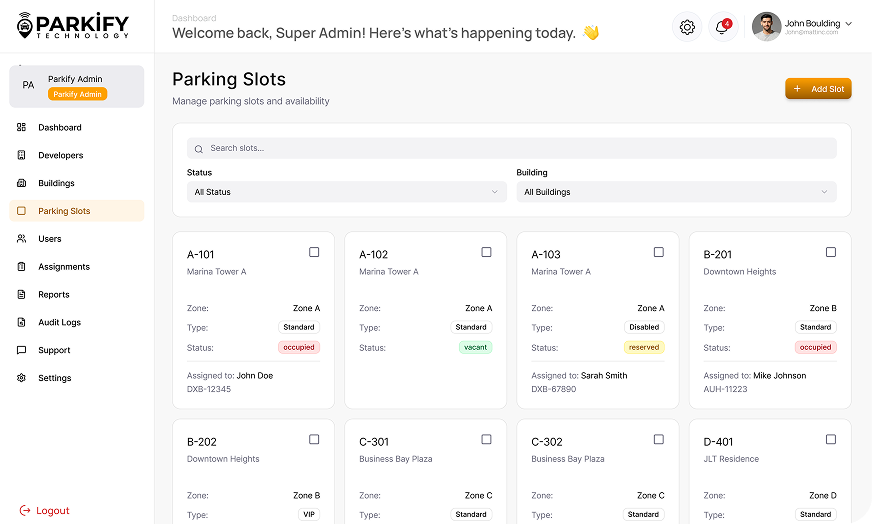This screenshot has width=872, height=524.
Task: Click the Developers icon in sidebar
Action: [x=21, y=156]
